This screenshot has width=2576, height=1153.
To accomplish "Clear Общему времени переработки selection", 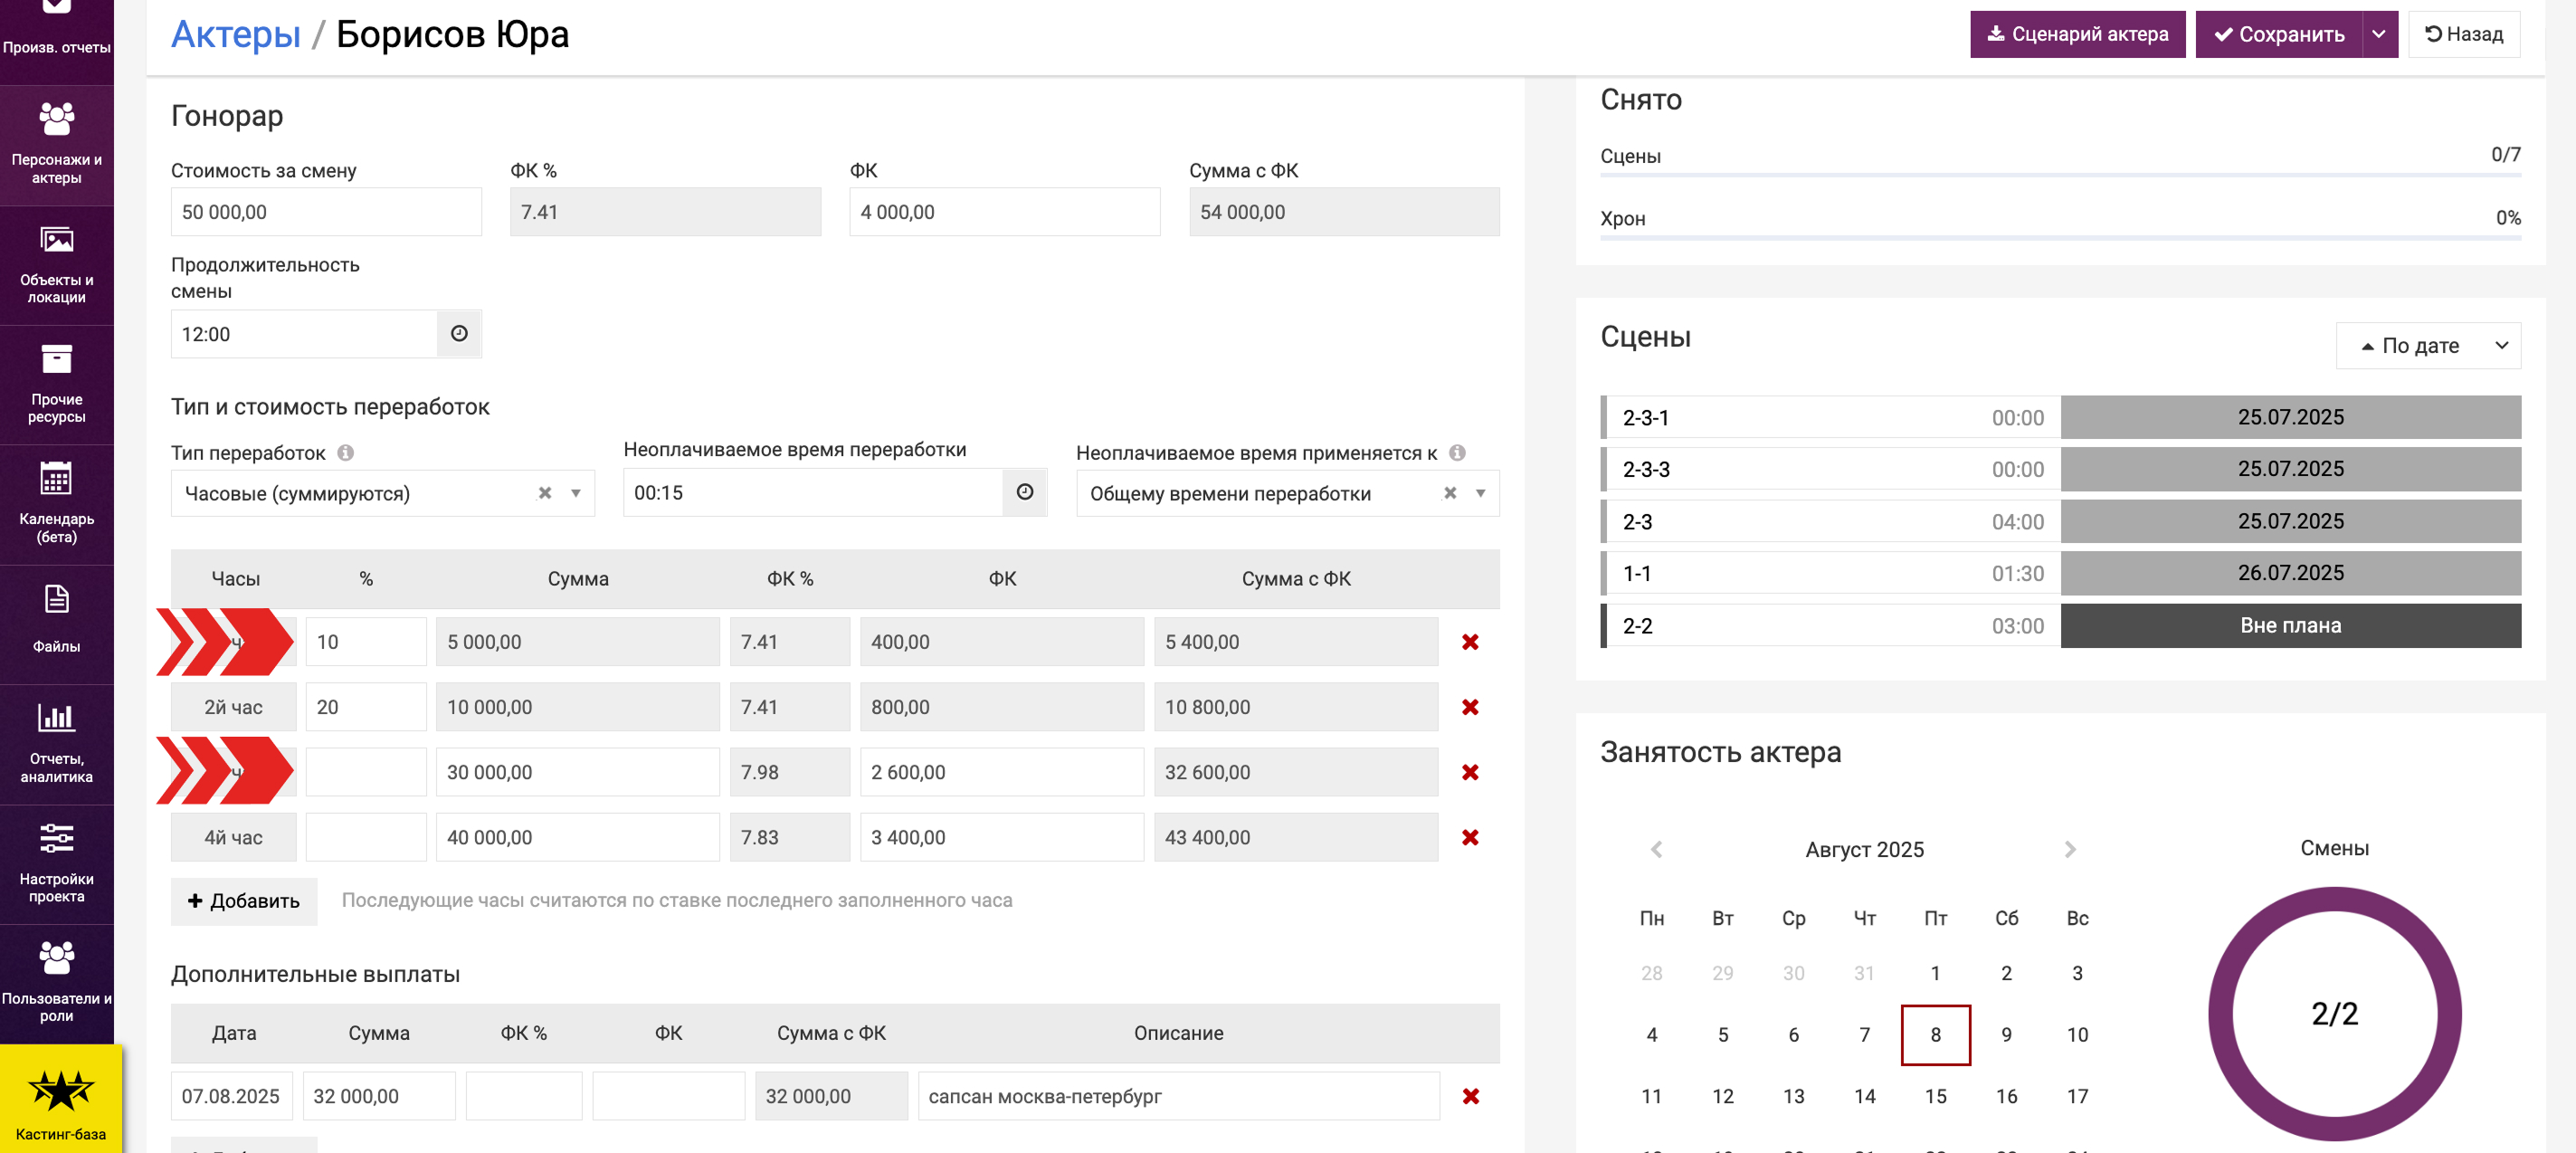I will (1450, 493).
